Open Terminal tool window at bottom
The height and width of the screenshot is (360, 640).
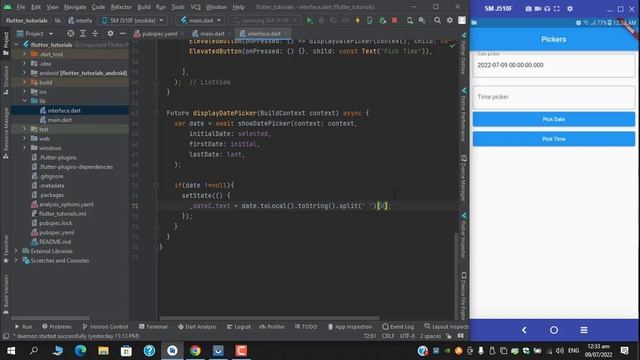pos(153,327)
